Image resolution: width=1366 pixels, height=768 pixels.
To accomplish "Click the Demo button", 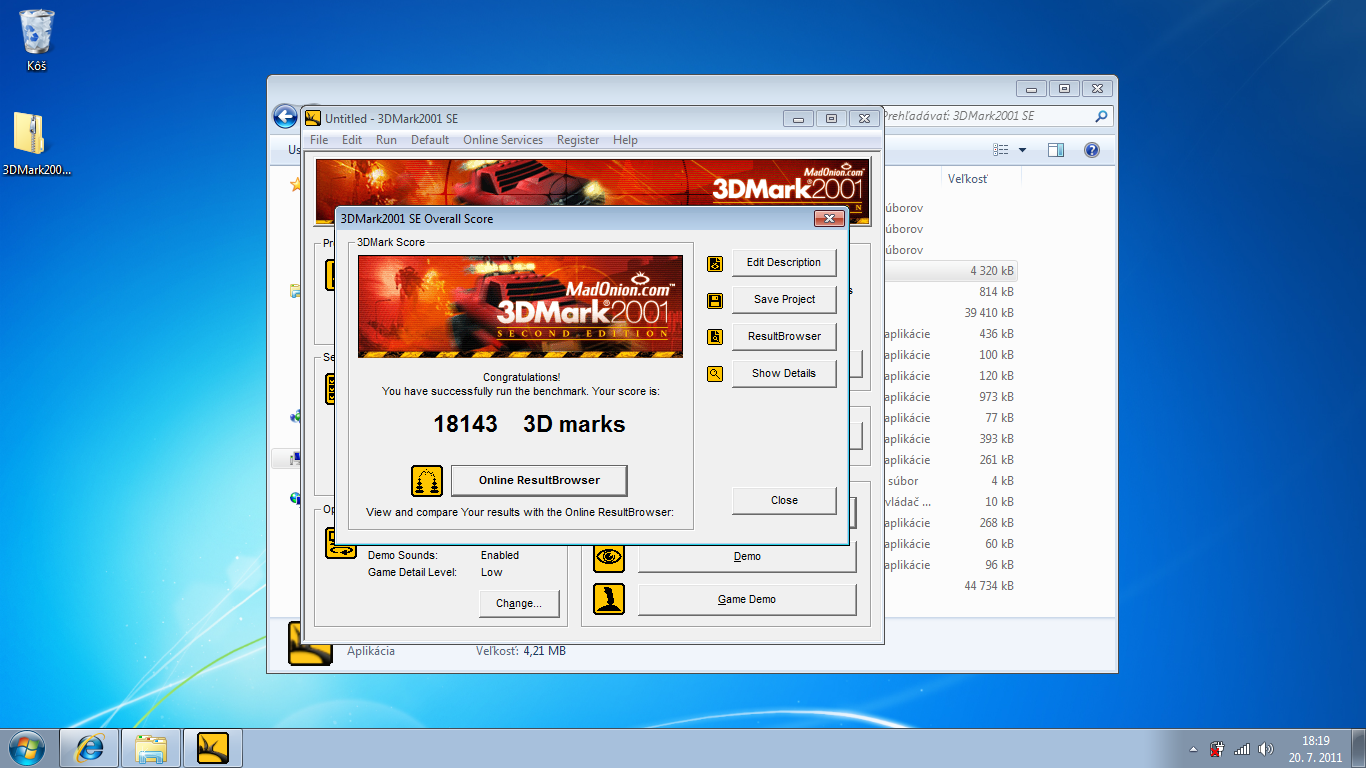I will 747,557.
